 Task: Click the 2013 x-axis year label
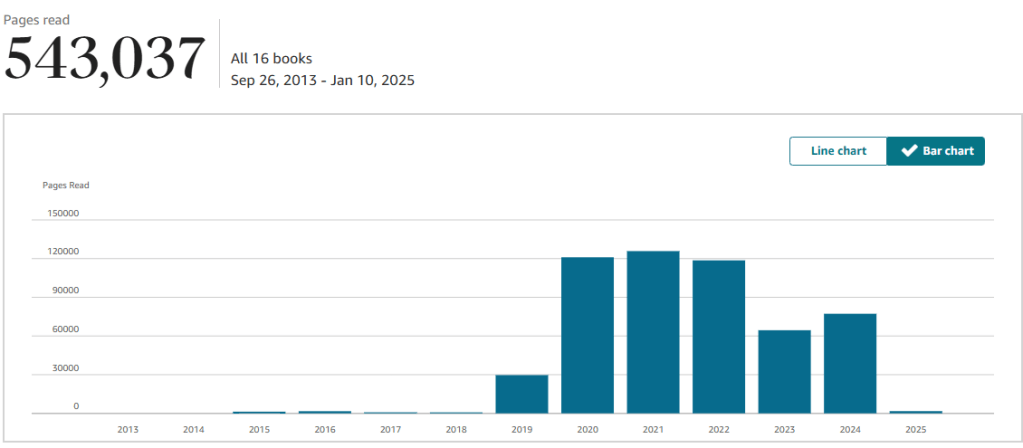tap(128, 429)
